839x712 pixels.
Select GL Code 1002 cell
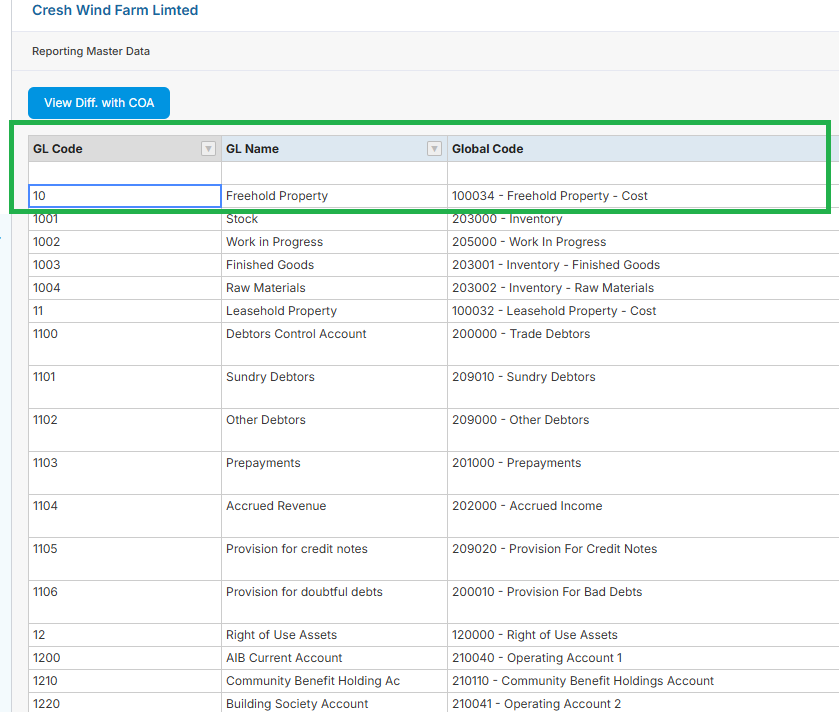125,242
